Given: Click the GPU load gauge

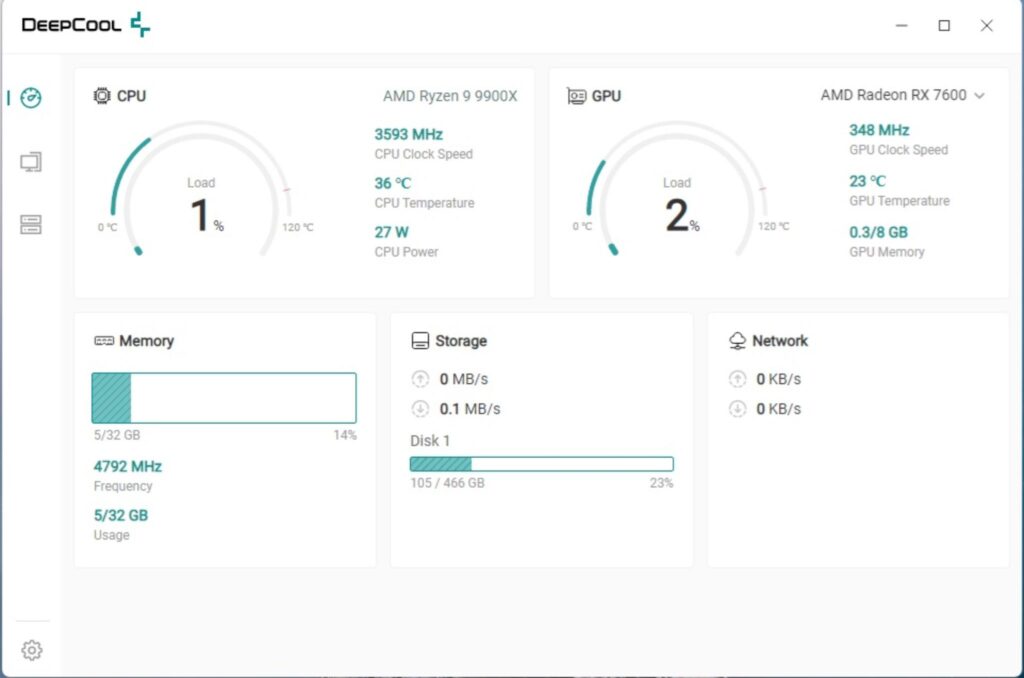Looking at the screenshot, I should 677,189.
